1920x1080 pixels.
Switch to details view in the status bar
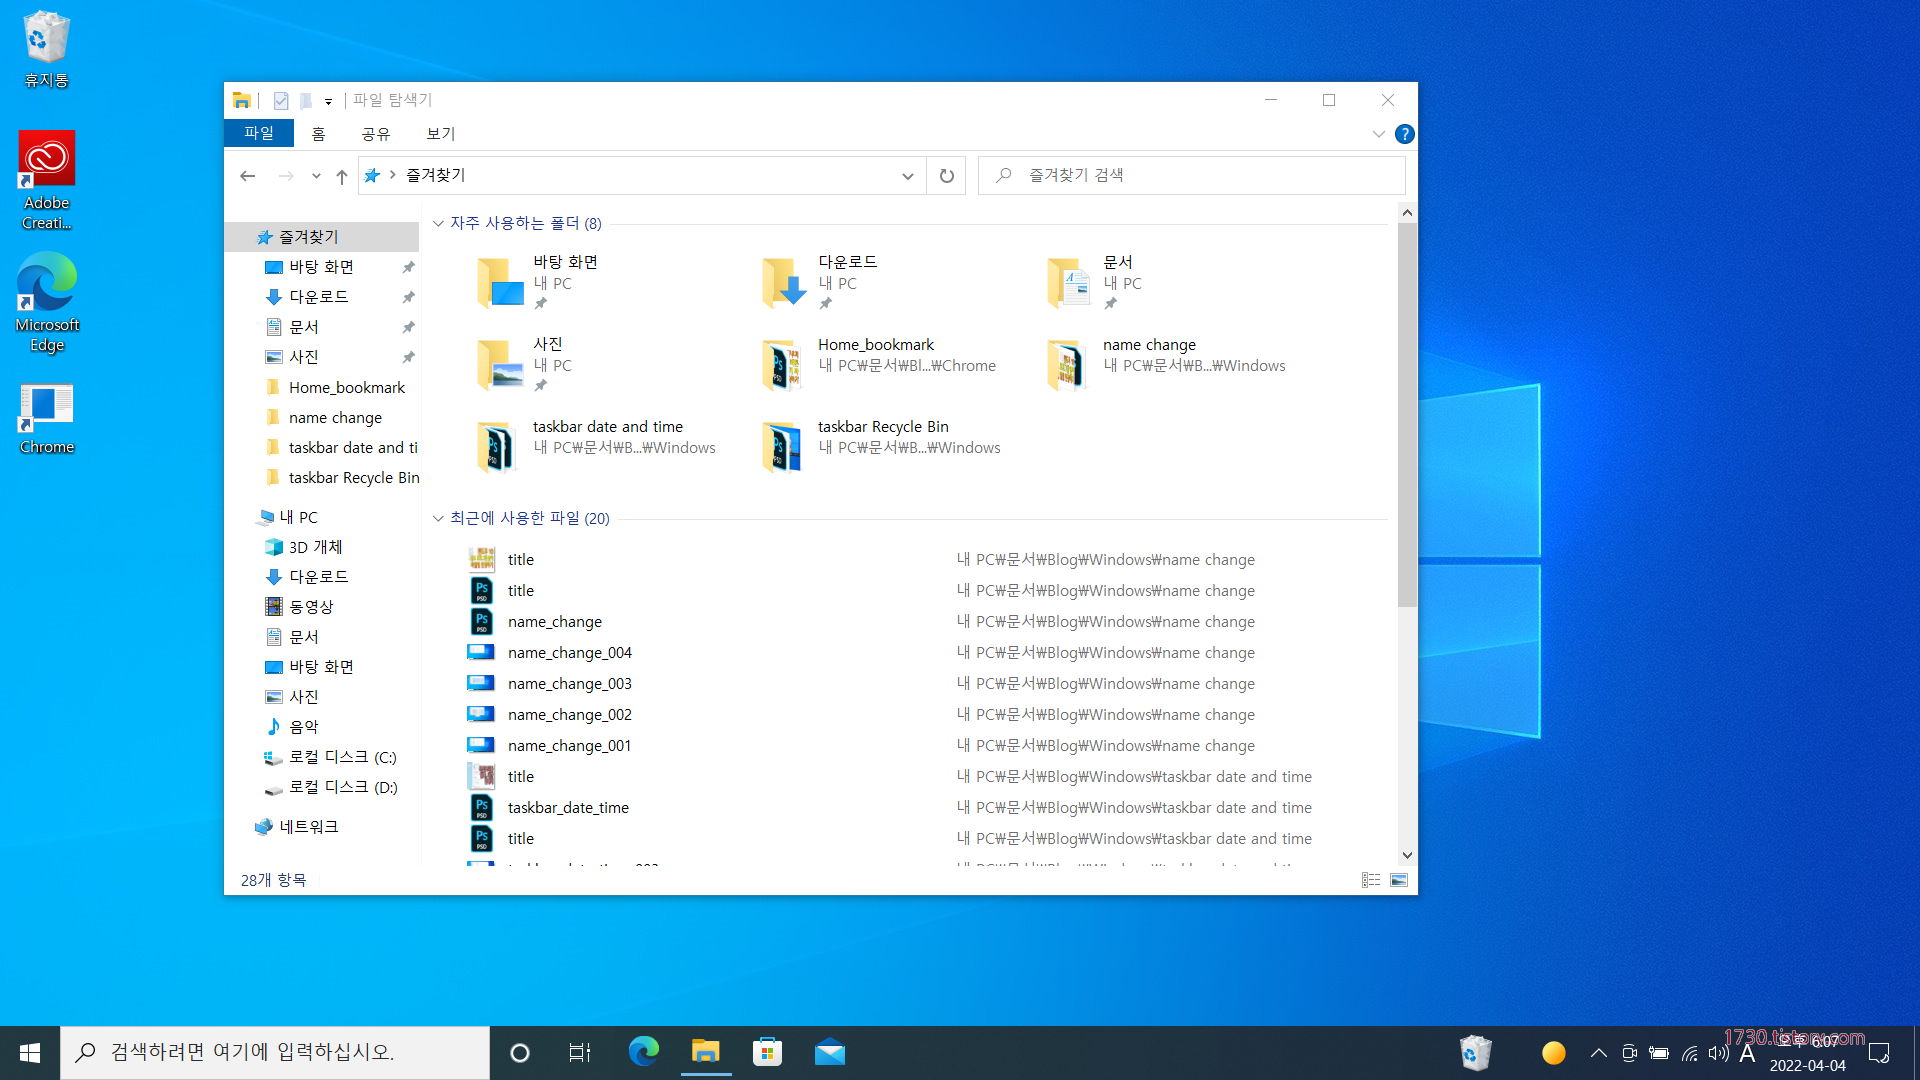click(1371, 880)
